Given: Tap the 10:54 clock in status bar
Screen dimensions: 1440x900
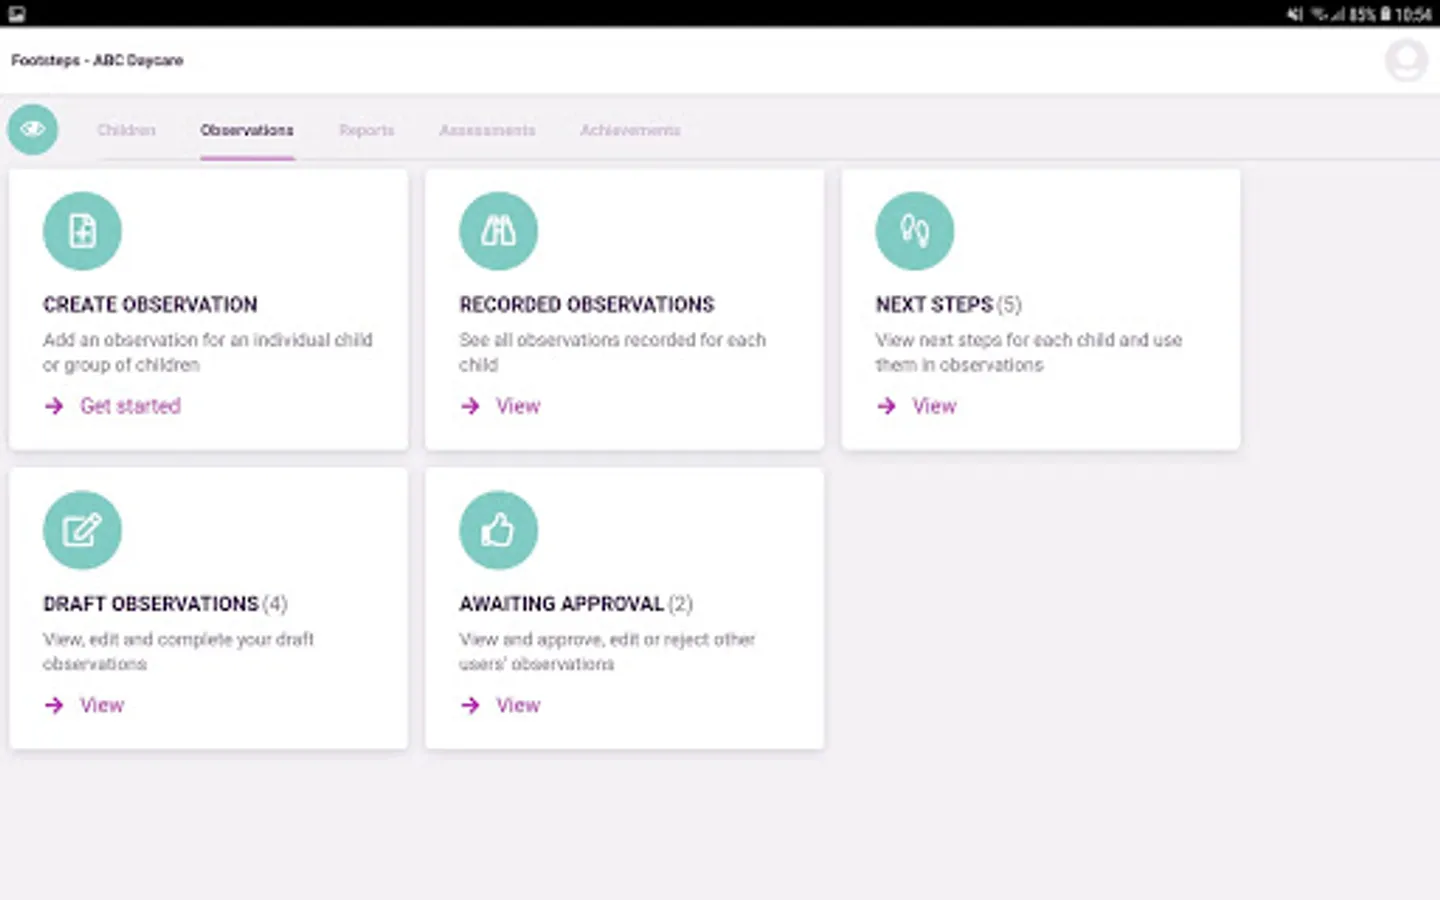Looking at the screenshot, I should pyautogui.click(x=1413, y=14).
